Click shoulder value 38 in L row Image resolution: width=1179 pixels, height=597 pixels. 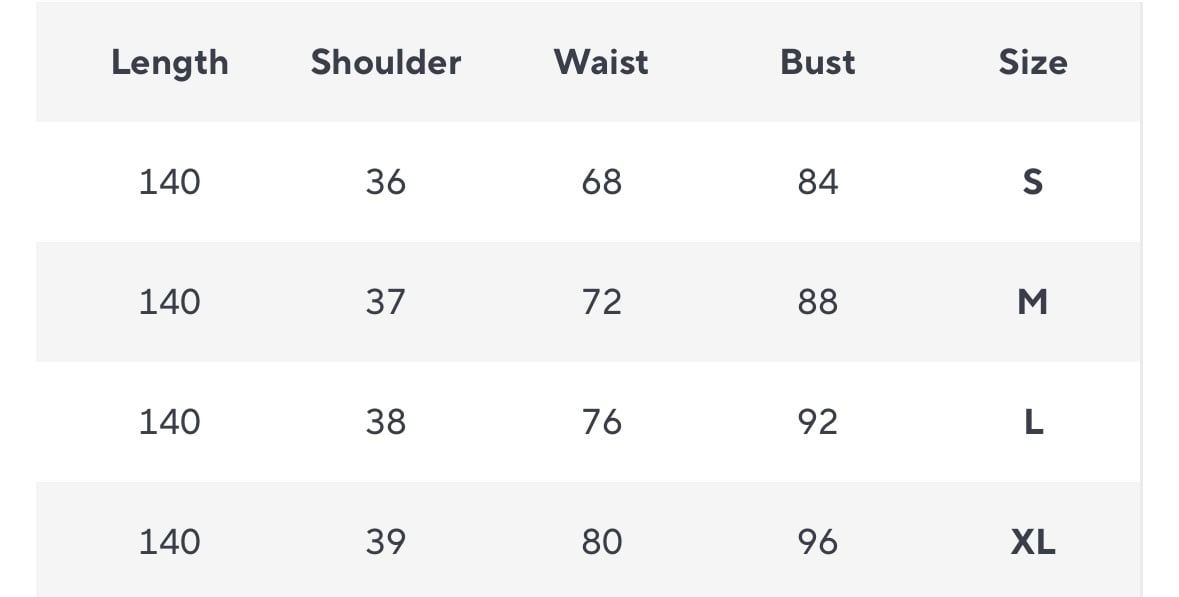click(x=386, y=422)
